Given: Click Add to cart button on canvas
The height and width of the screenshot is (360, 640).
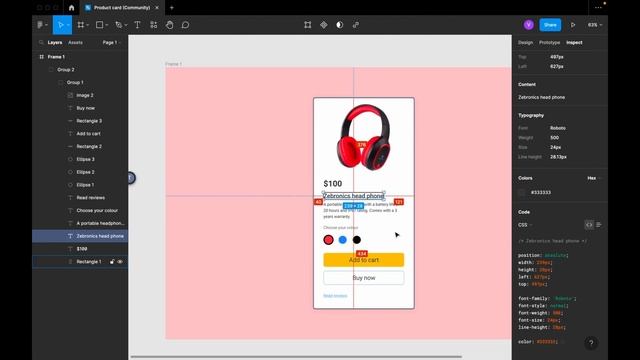Looking at the screenshot, I should (x=364, y=260).
